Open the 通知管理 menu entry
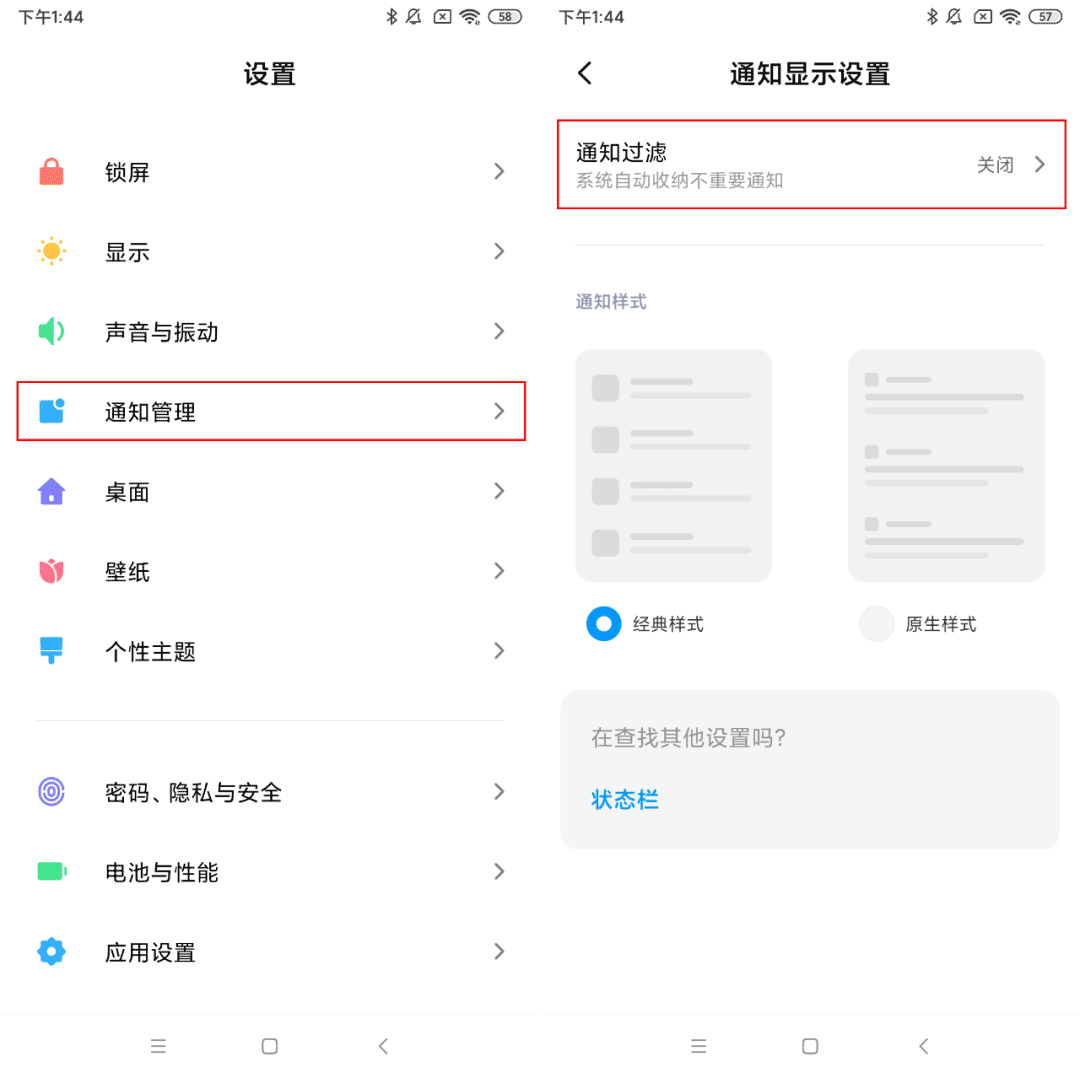This screenshot has height=1078, width=1080. click(271, 411)
